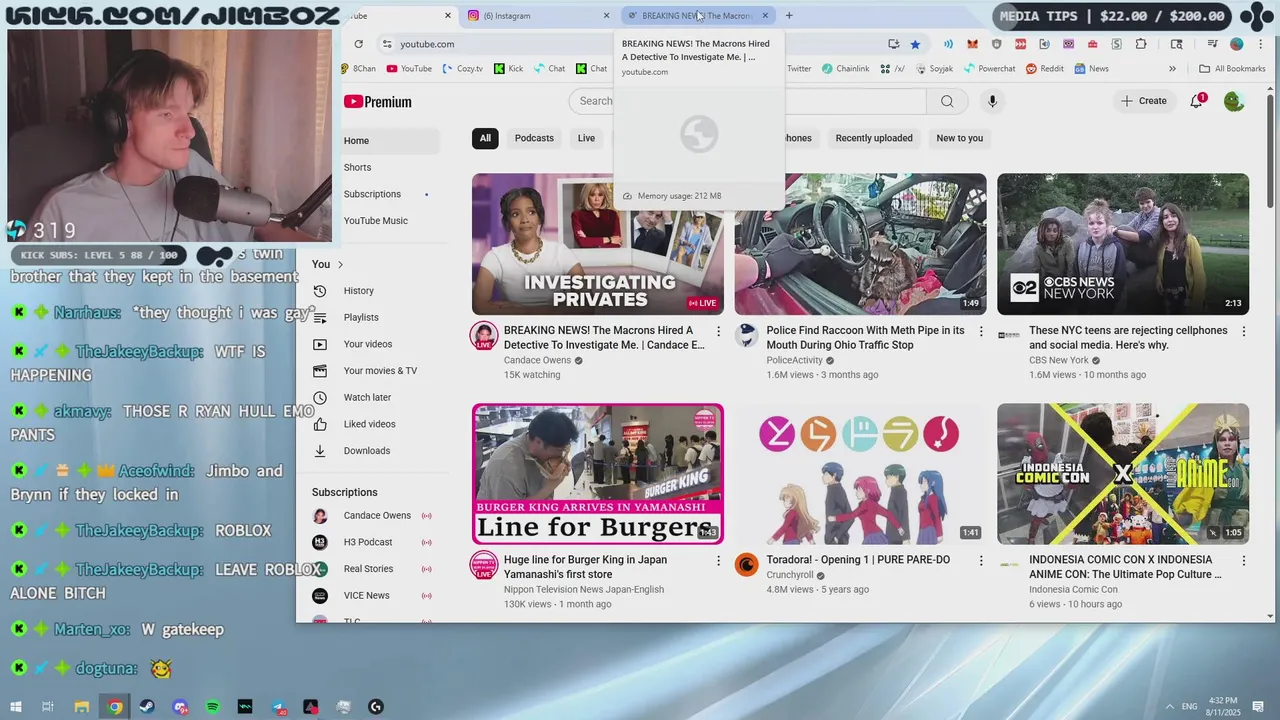Close the Instagram tab
This screenshot has height=720, width=1280.
606,16
